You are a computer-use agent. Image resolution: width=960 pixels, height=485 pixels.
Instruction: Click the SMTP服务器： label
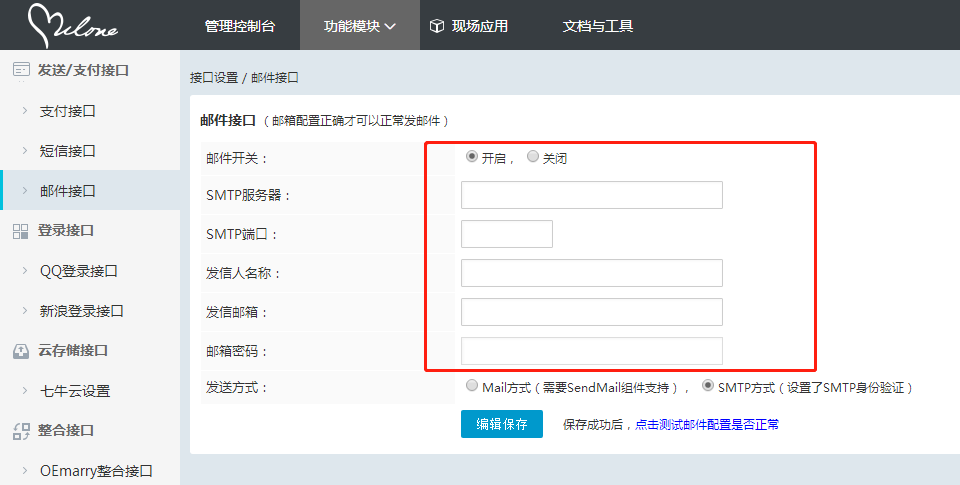coord(248,195)
